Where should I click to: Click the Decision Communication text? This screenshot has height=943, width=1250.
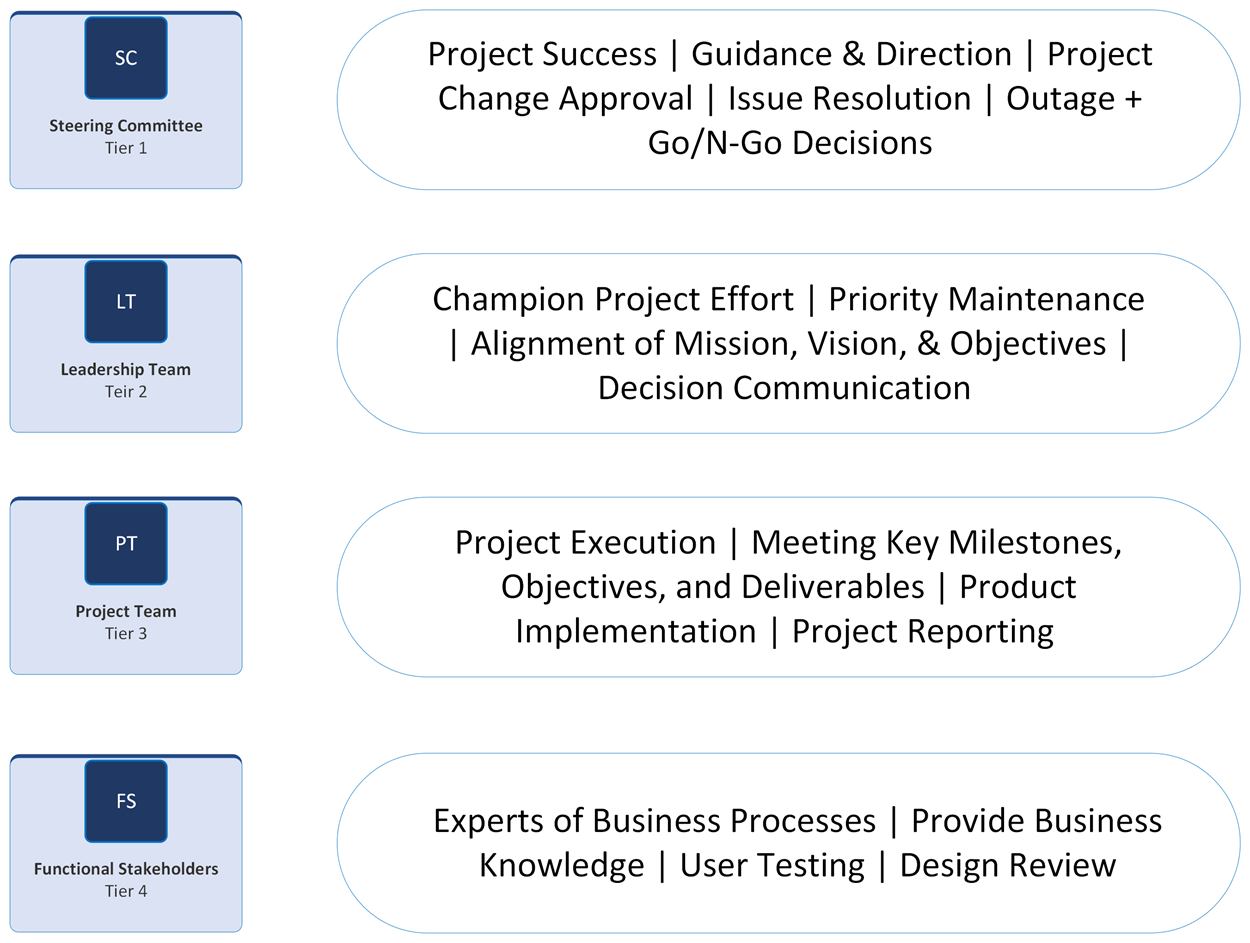784,388
